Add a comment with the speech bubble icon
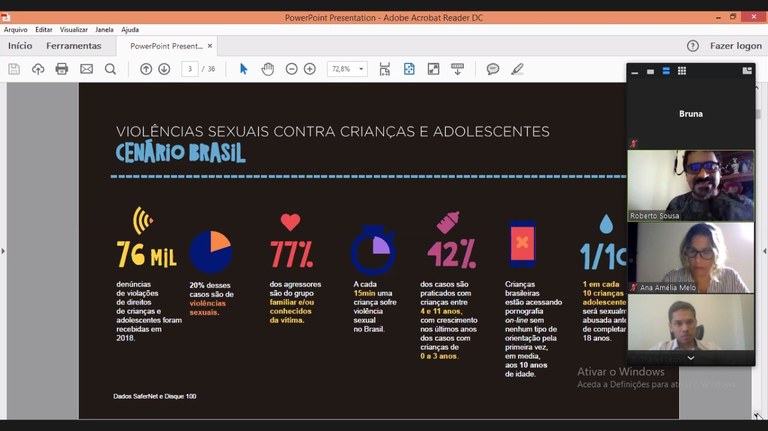The image size is (768, 431). tap(493, 69)
